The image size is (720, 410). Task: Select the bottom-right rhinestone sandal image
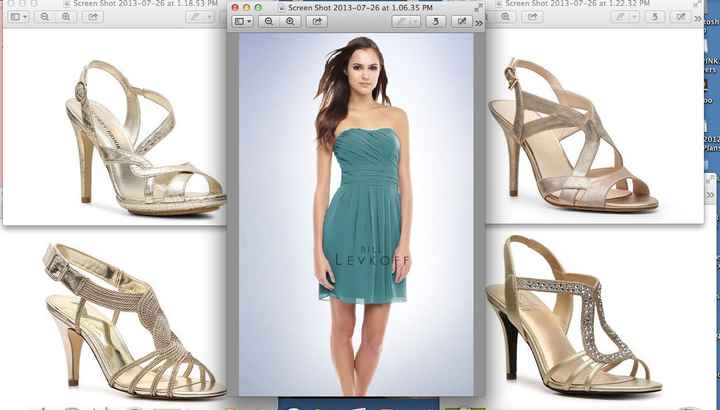573,315
